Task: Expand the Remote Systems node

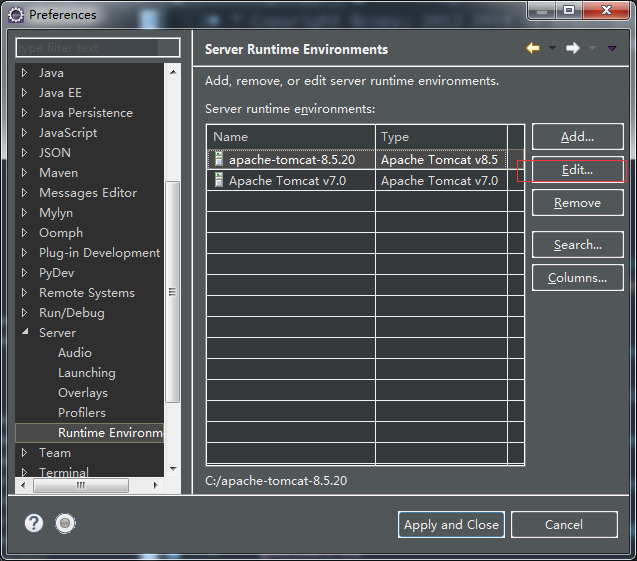Action: point(24,292)
